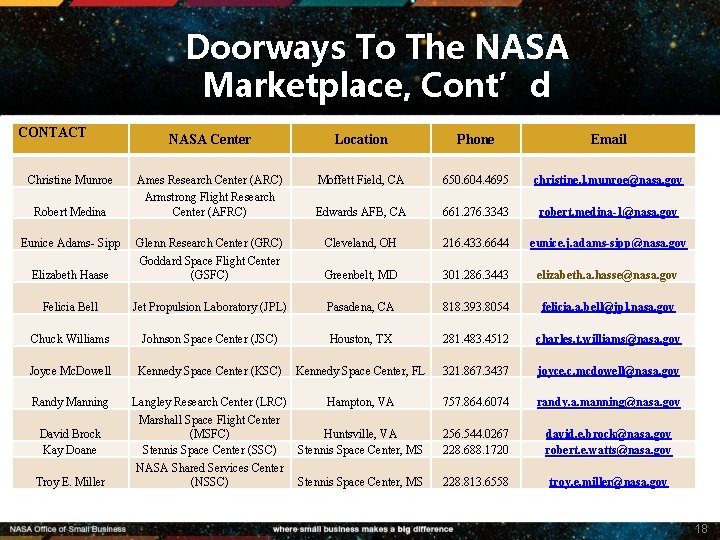Click the Greenbelt, MD location
The image size is (720, 540).
361,275
